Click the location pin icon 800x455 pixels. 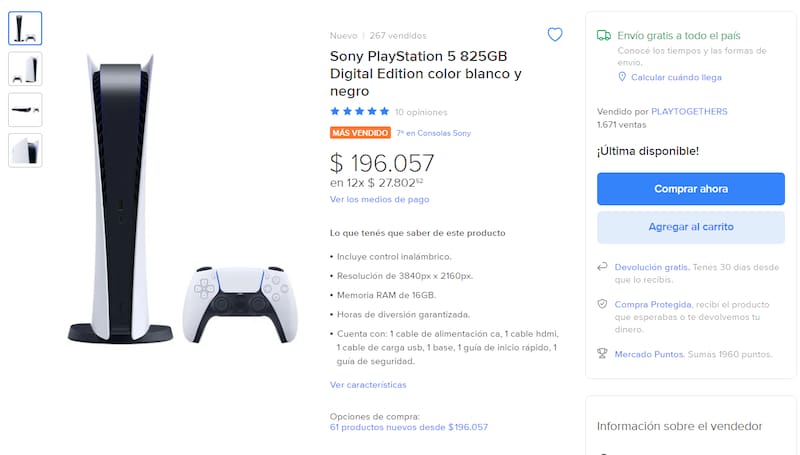622,77
